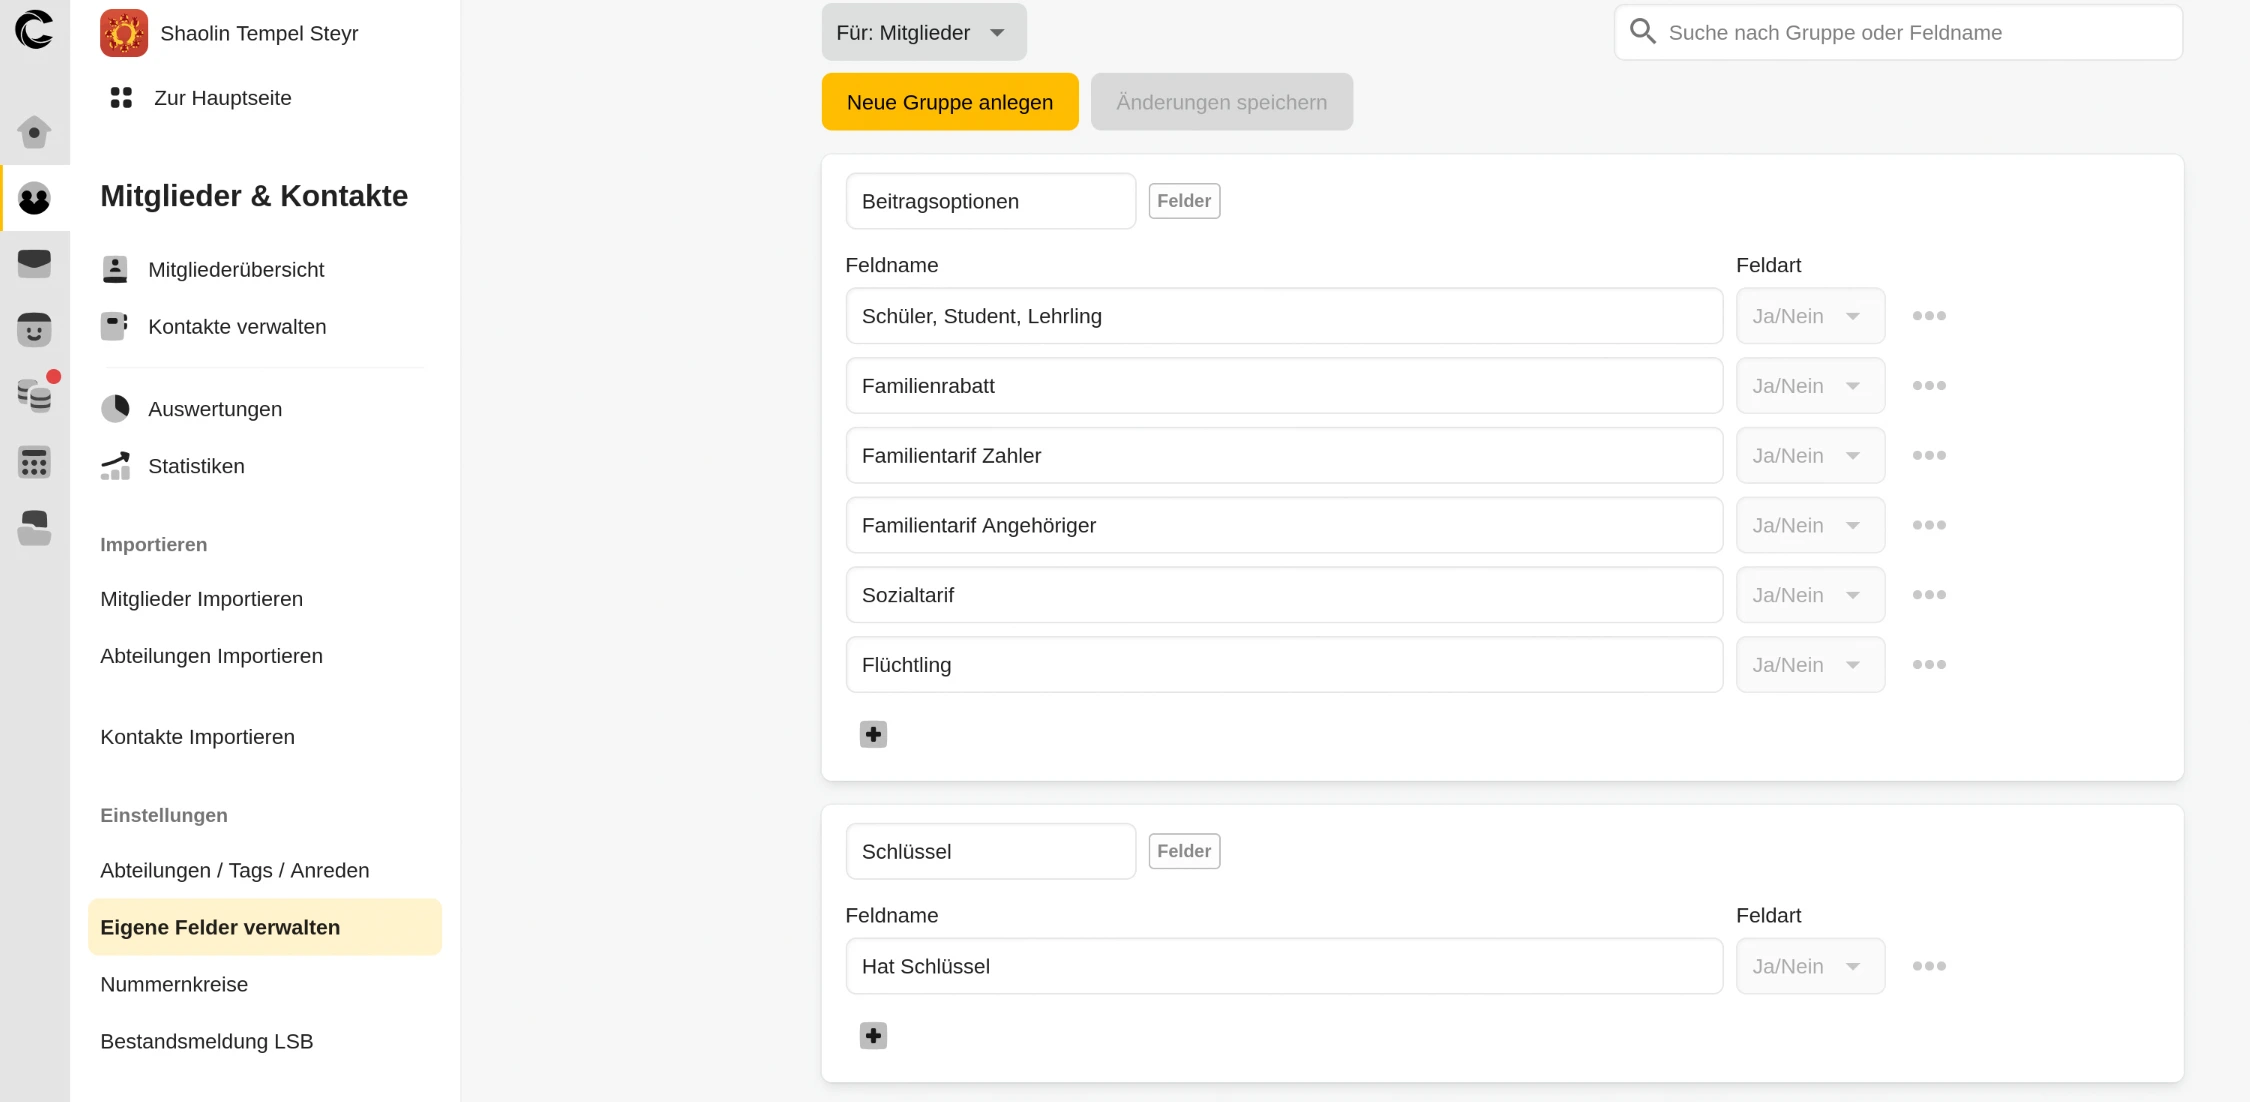2250x1102 pixels.
Task: Click Zur Hauptseite link
Action: click(222, 98)
